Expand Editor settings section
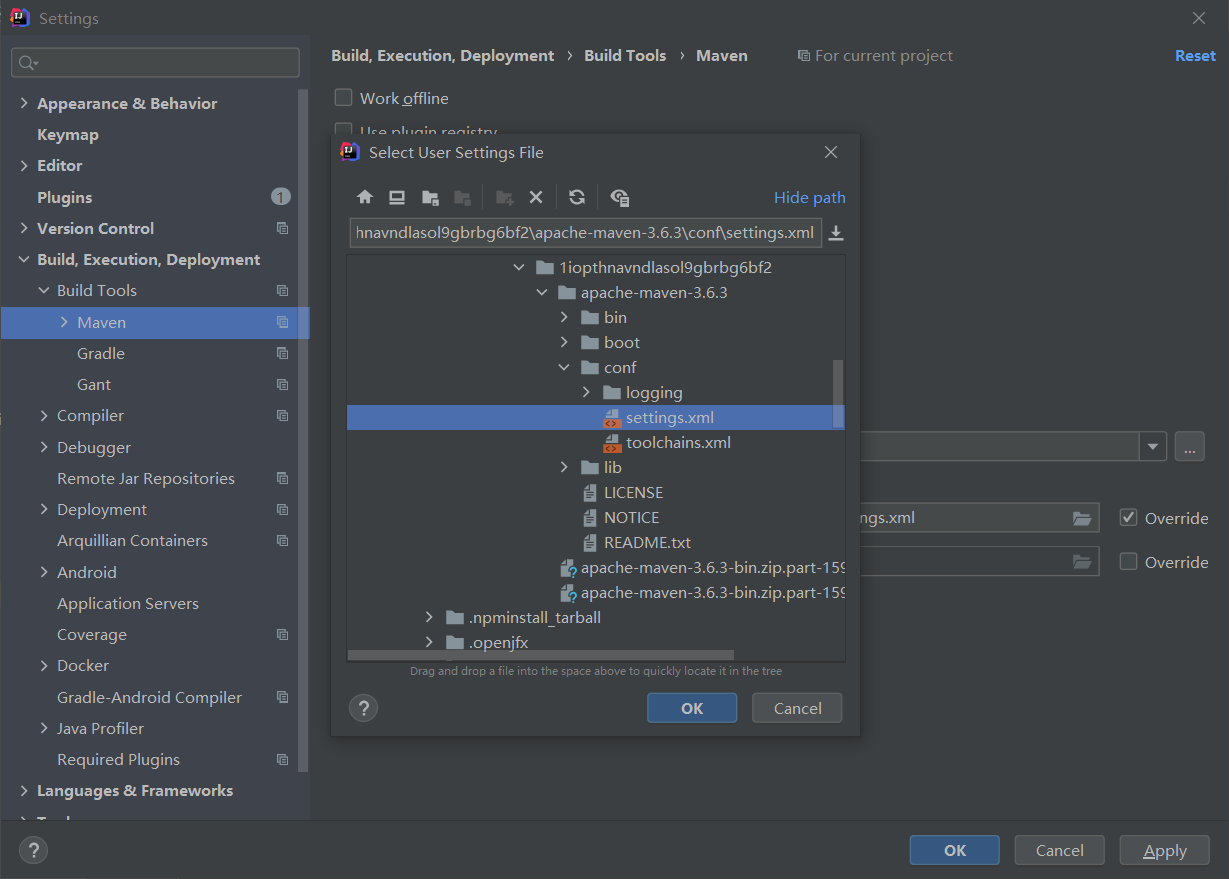This screenshot has height=879, width=1229. 24,165
